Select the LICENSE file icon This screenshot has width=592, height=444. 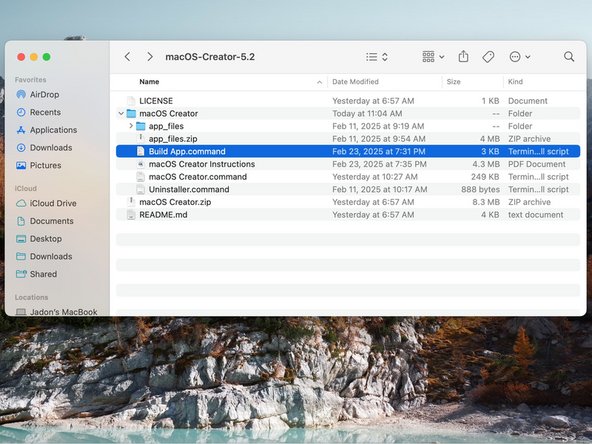pos(131,101)
